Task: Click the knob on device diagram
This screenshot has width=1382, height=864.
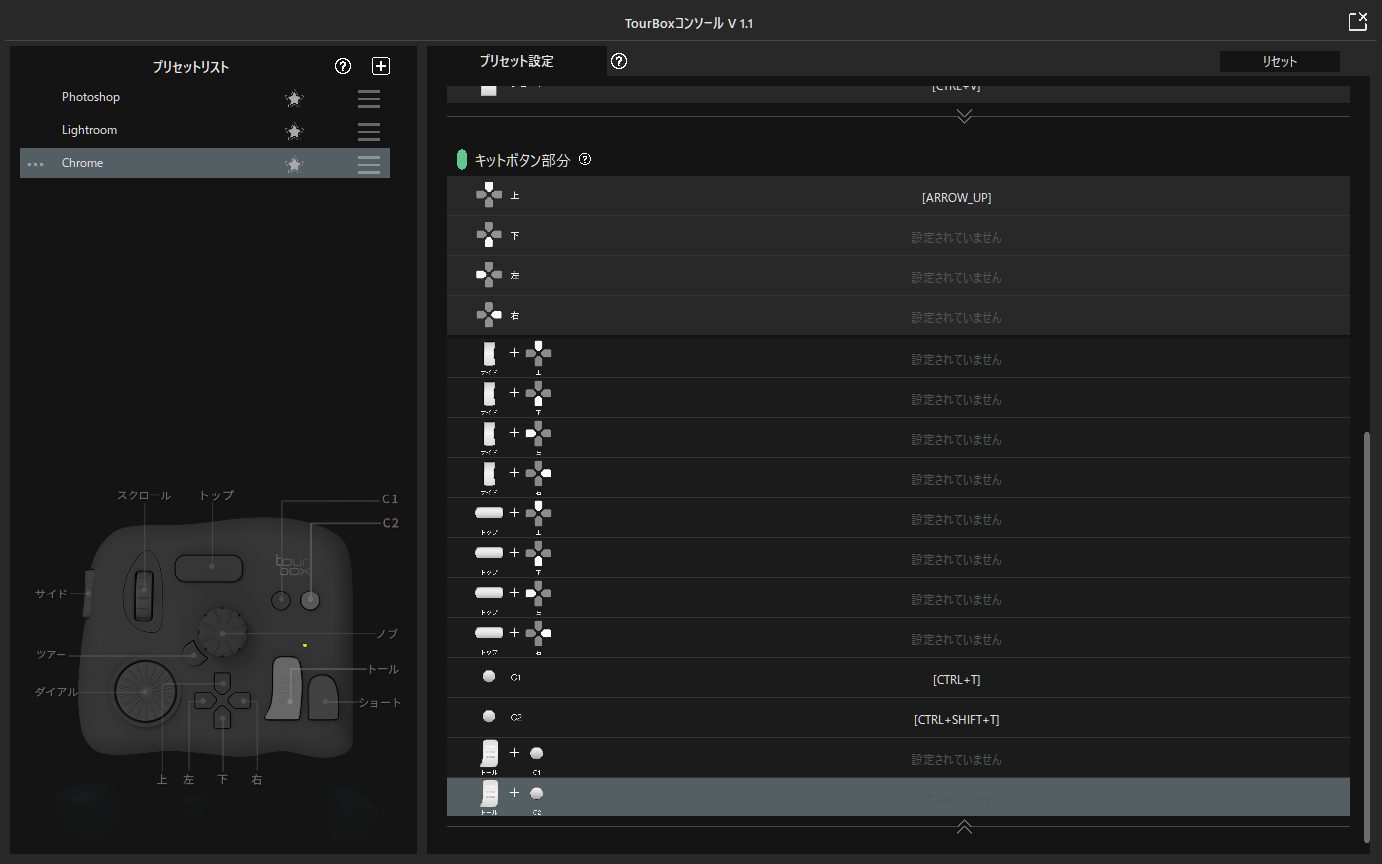Action: [222, 632]
